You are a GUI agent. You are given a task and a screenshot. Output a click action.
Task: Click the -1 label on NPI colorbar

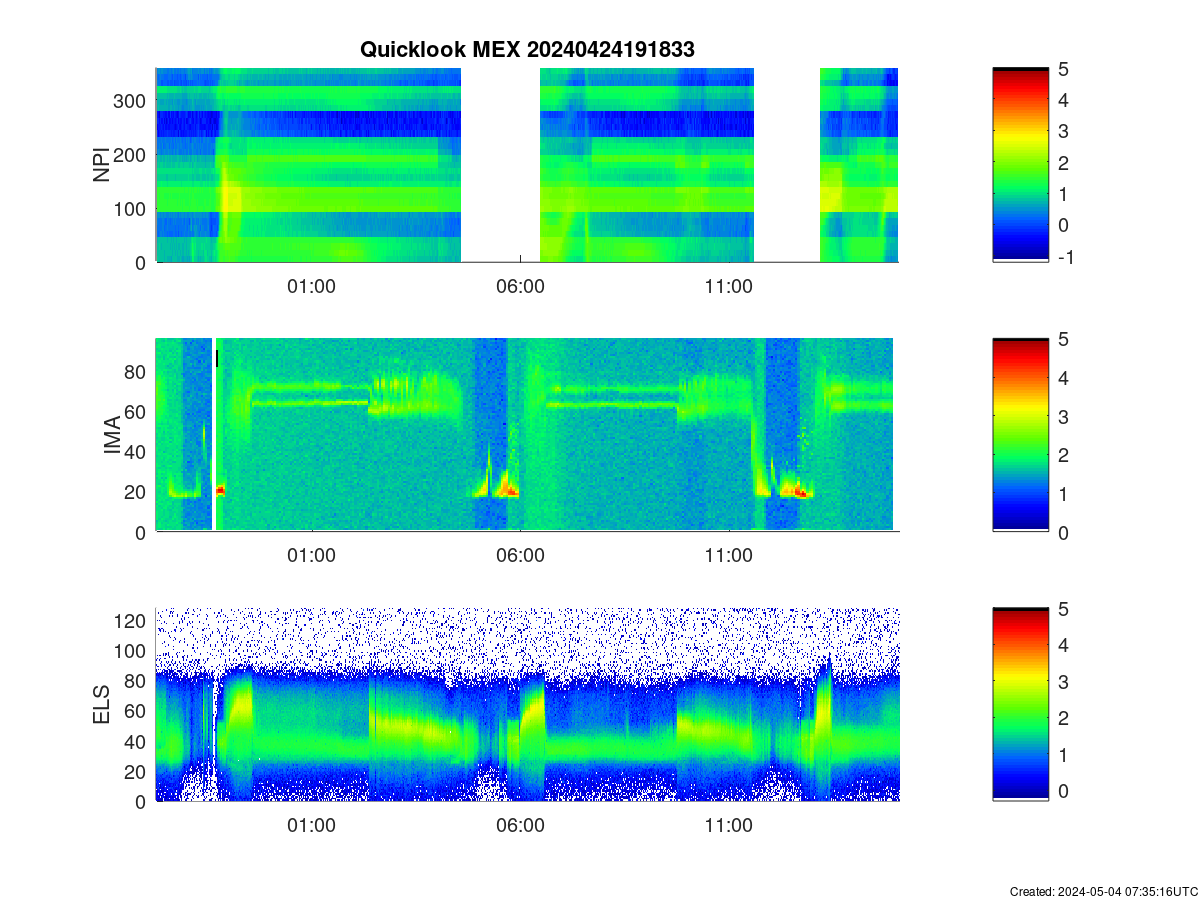1068,257
